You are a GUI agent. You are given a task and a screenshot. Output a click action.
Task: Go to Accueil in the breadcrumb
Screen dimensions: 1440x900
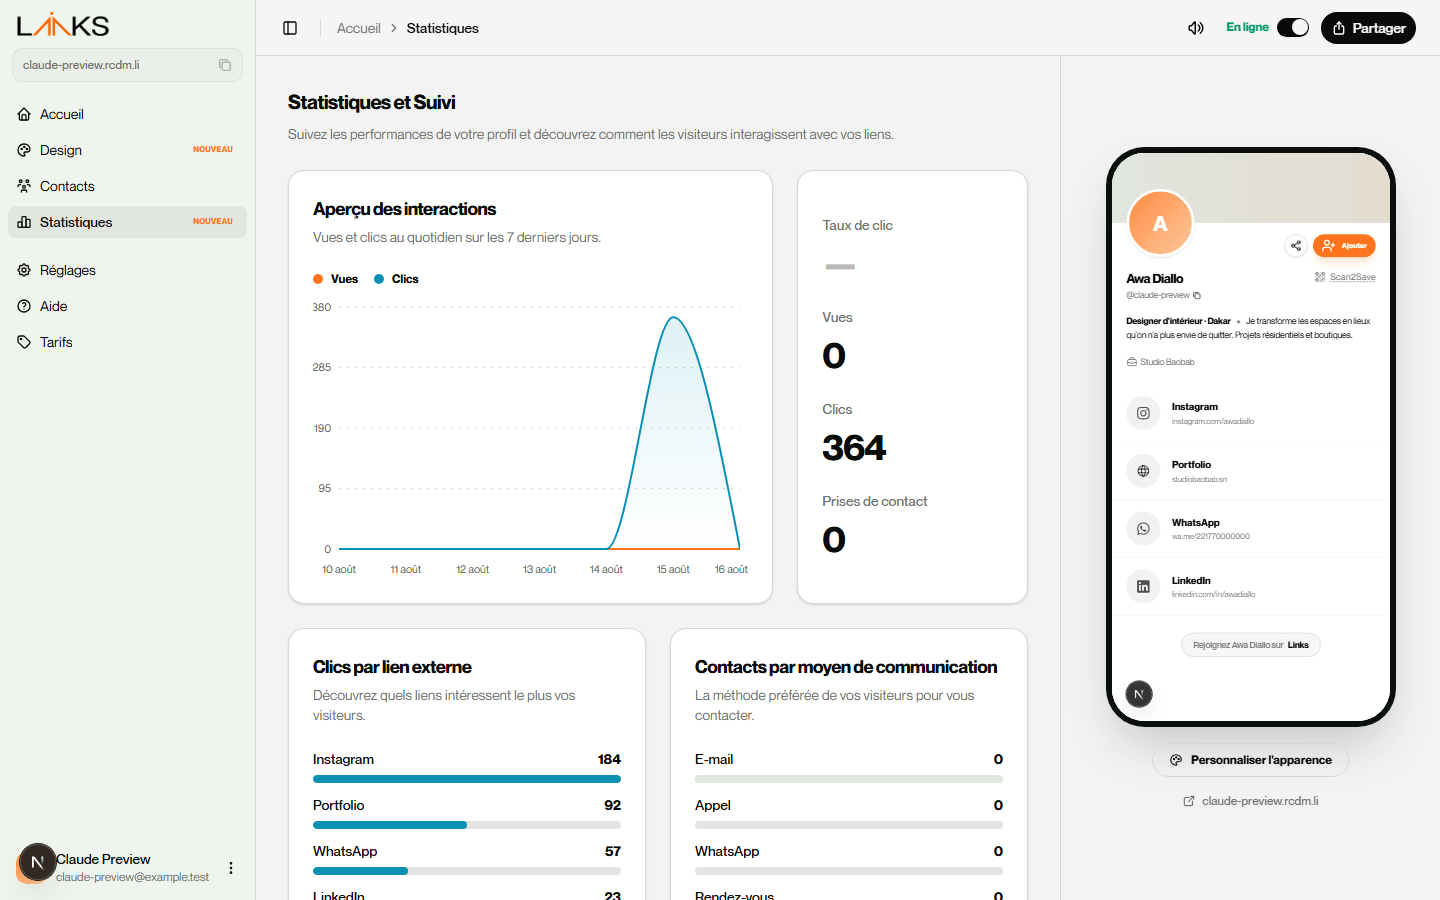(x=358, y=28)
